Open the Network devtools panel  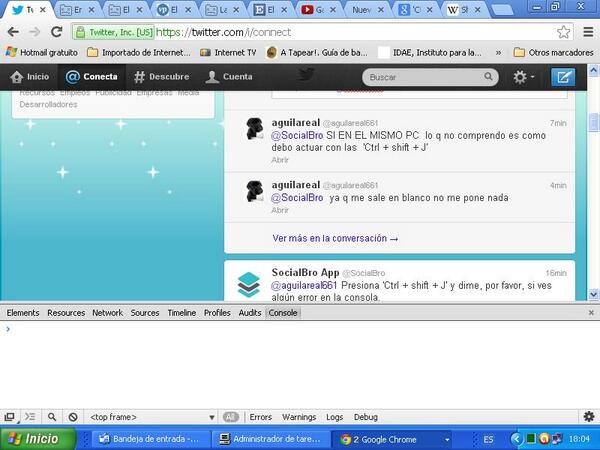pyautogui.click(x=108, y=313)
